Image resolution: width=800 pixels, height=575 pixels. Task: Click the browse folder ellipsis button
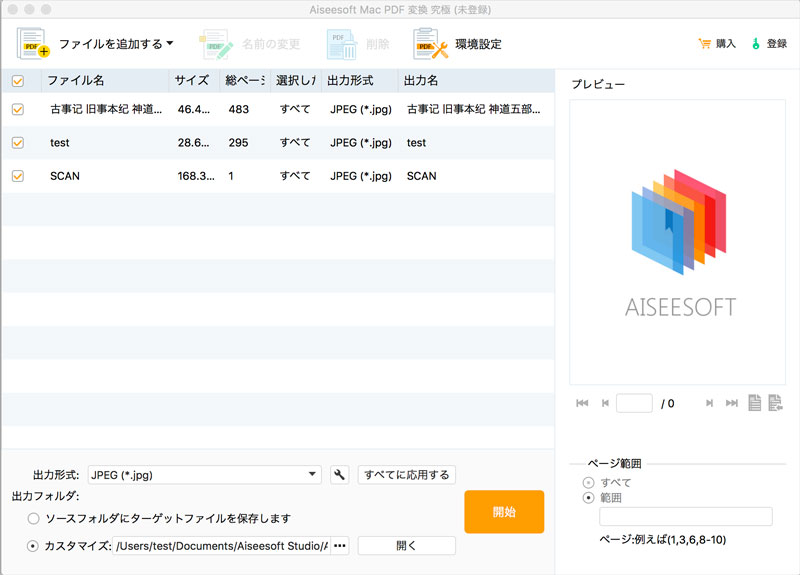340,546
